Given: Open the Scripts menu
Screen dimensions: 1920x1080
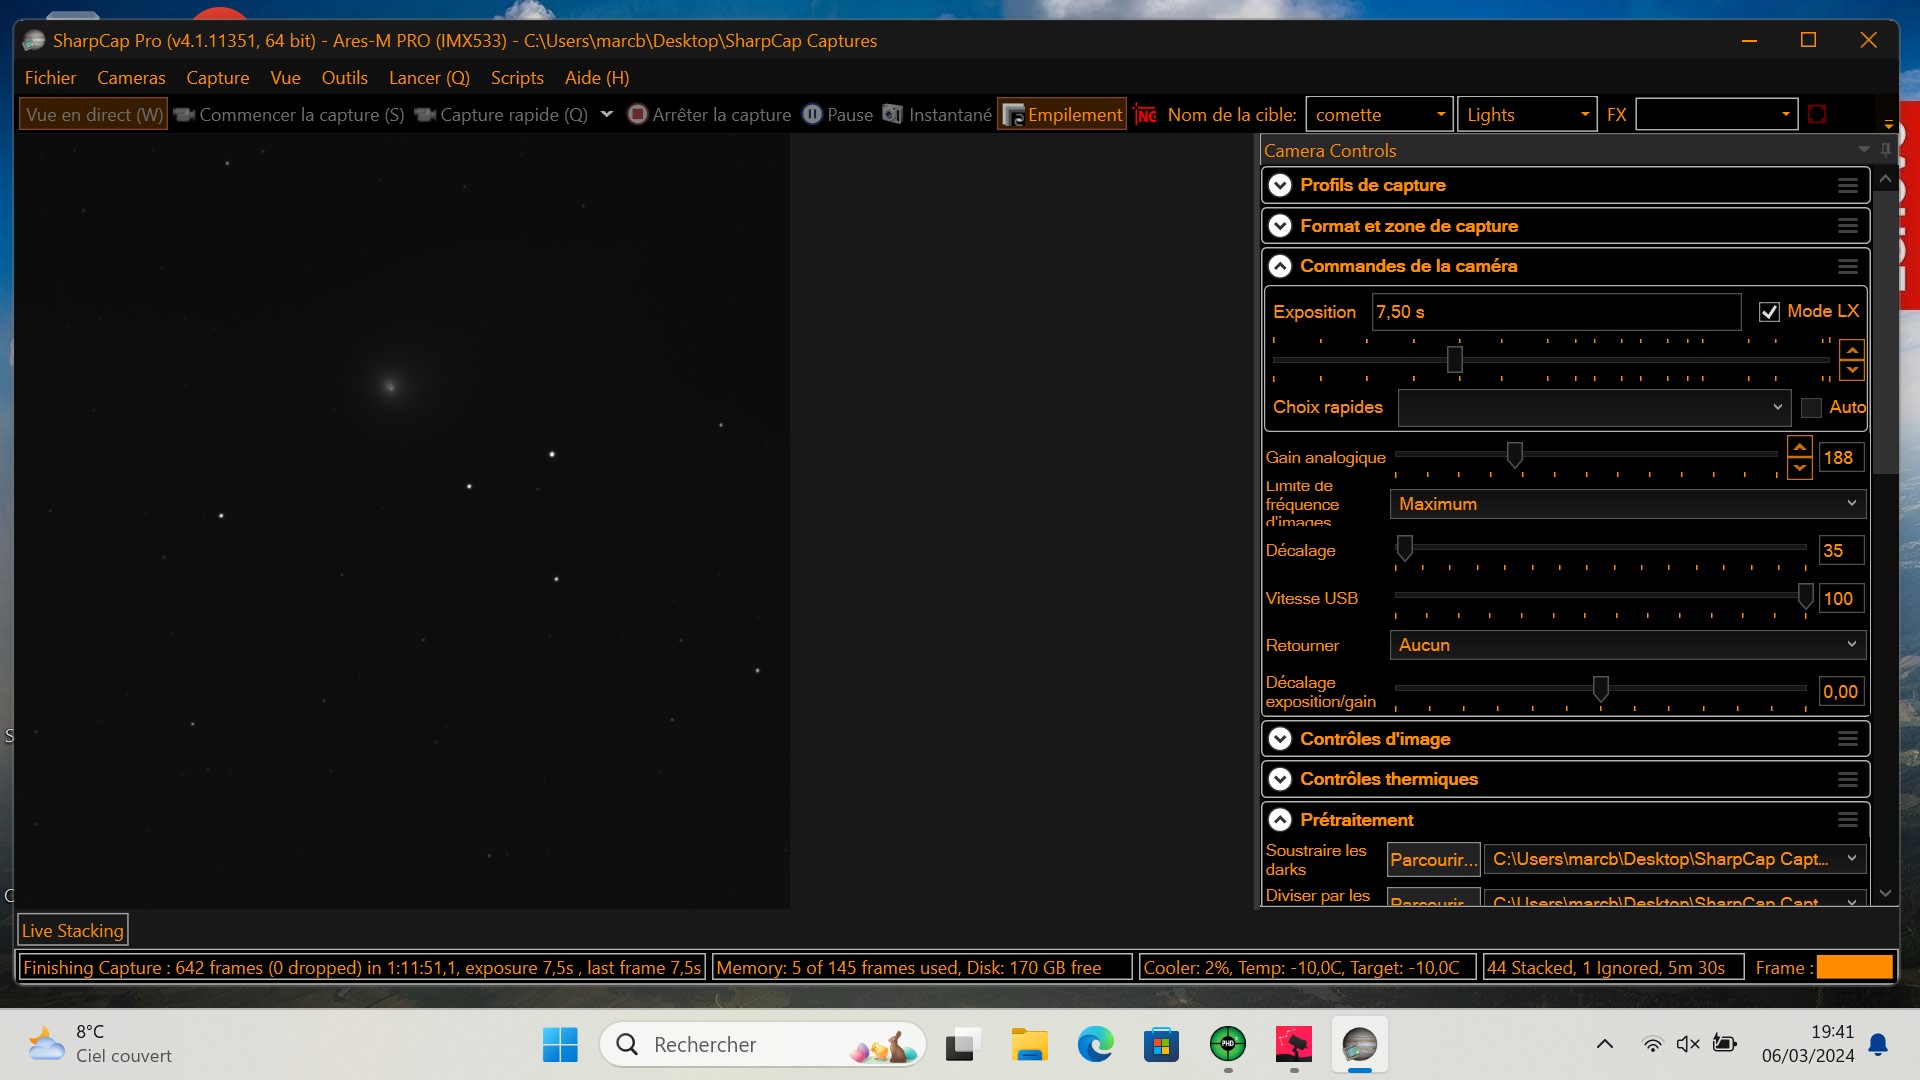Looking at the screenshot, I should click(x=517, y=78).
